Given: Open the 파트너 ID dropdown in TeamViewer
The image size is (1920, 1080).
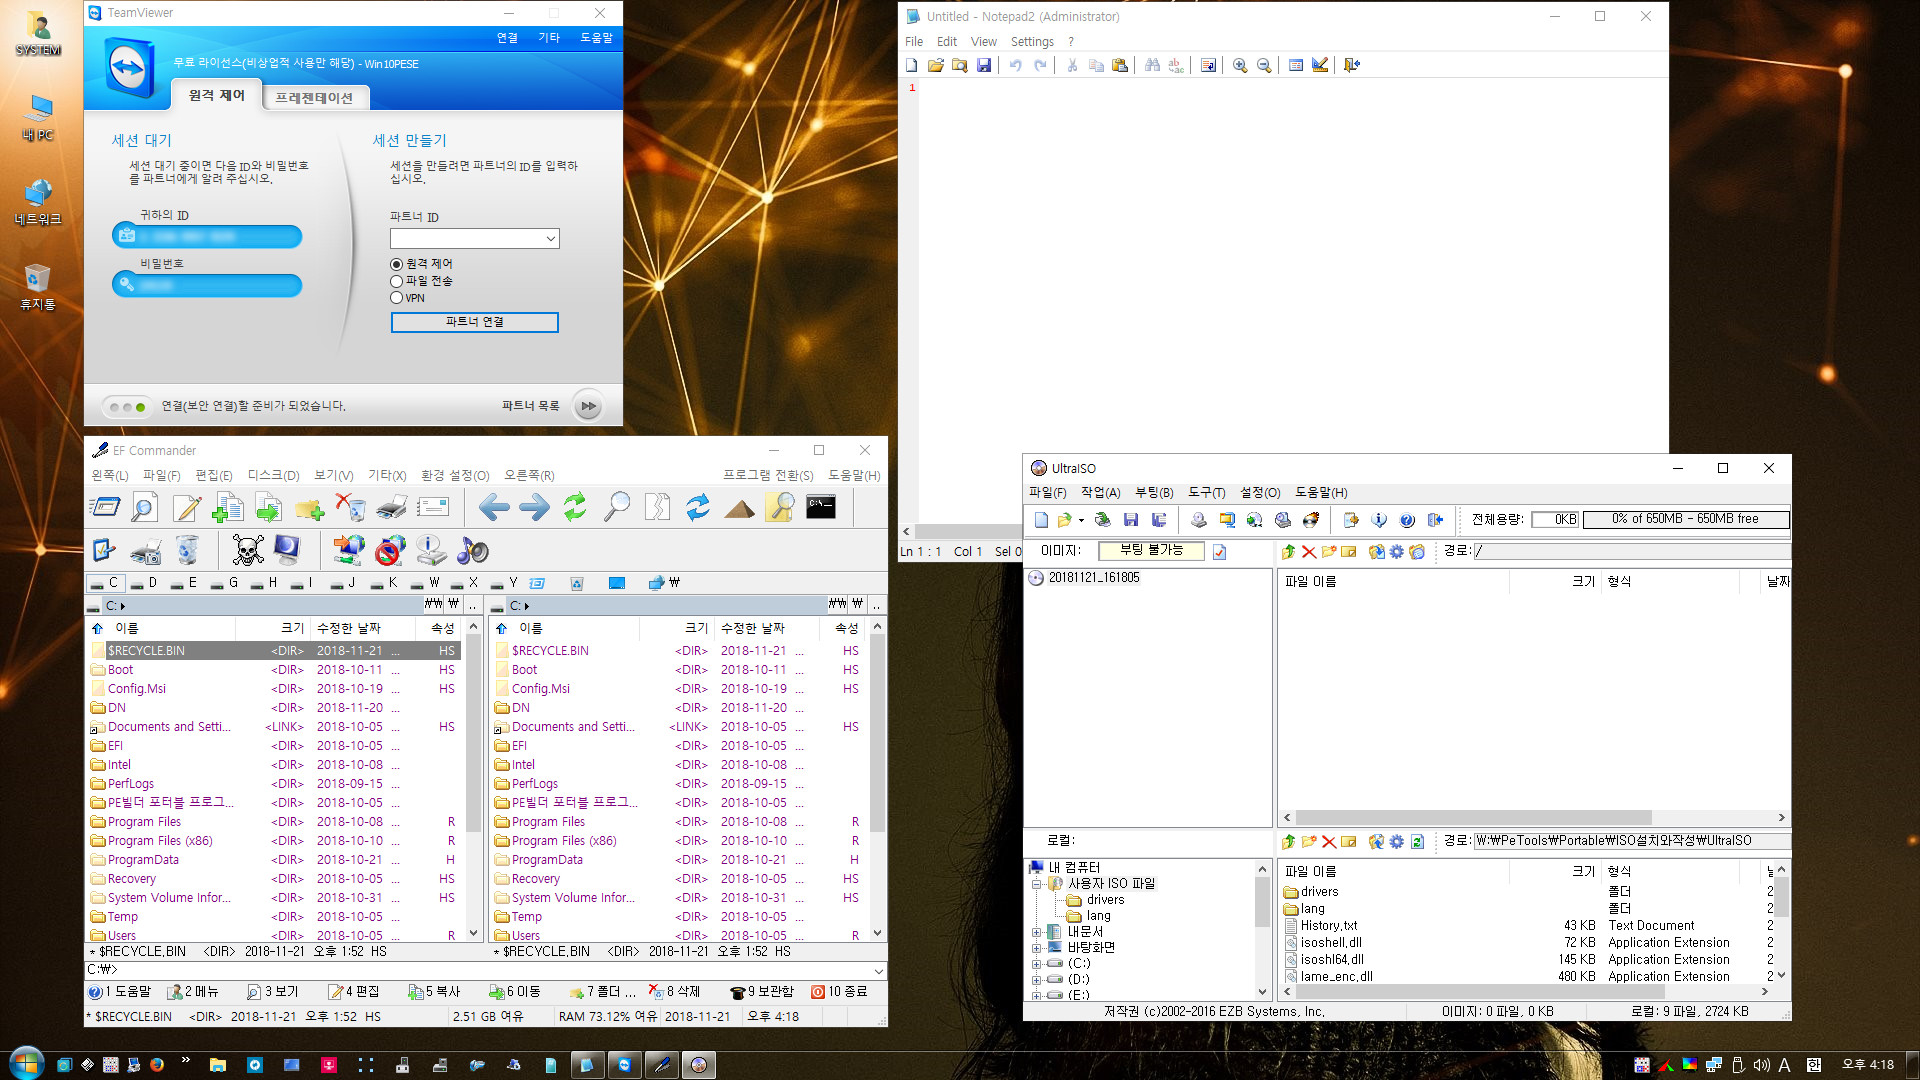Looking at the screenshot, I should click(550, 238).
